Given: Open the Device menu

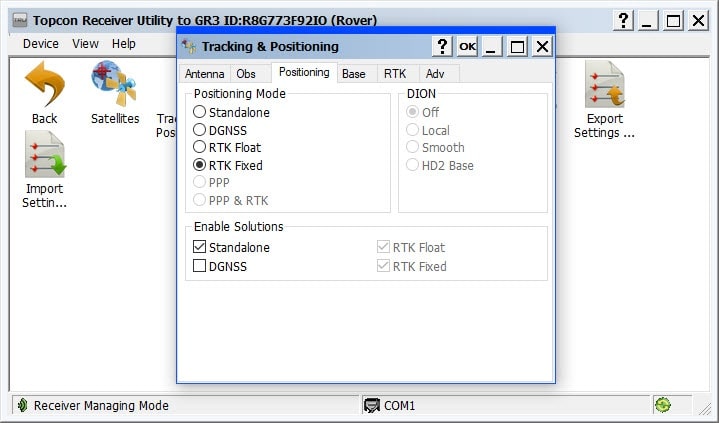Looking at the screenshot, I should (x=41, y=44).
